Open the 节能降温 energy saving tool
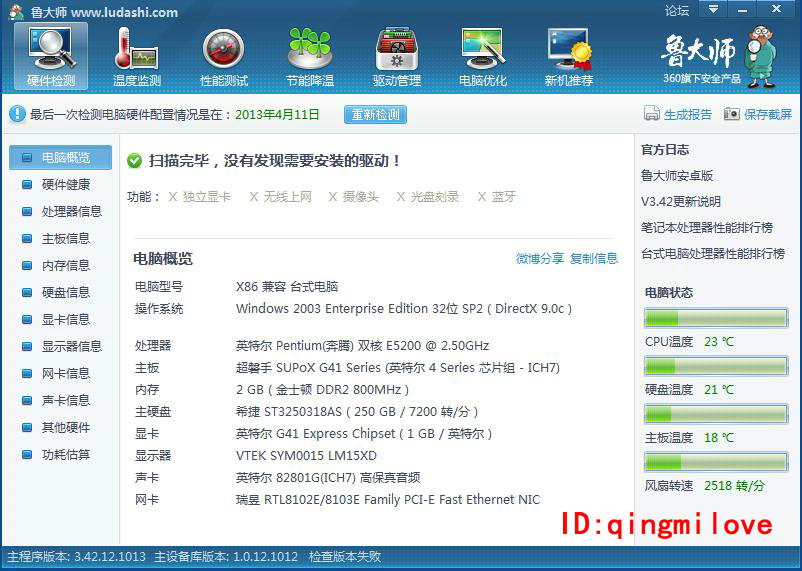Screen dimensions: 802x571 [310, 56]
